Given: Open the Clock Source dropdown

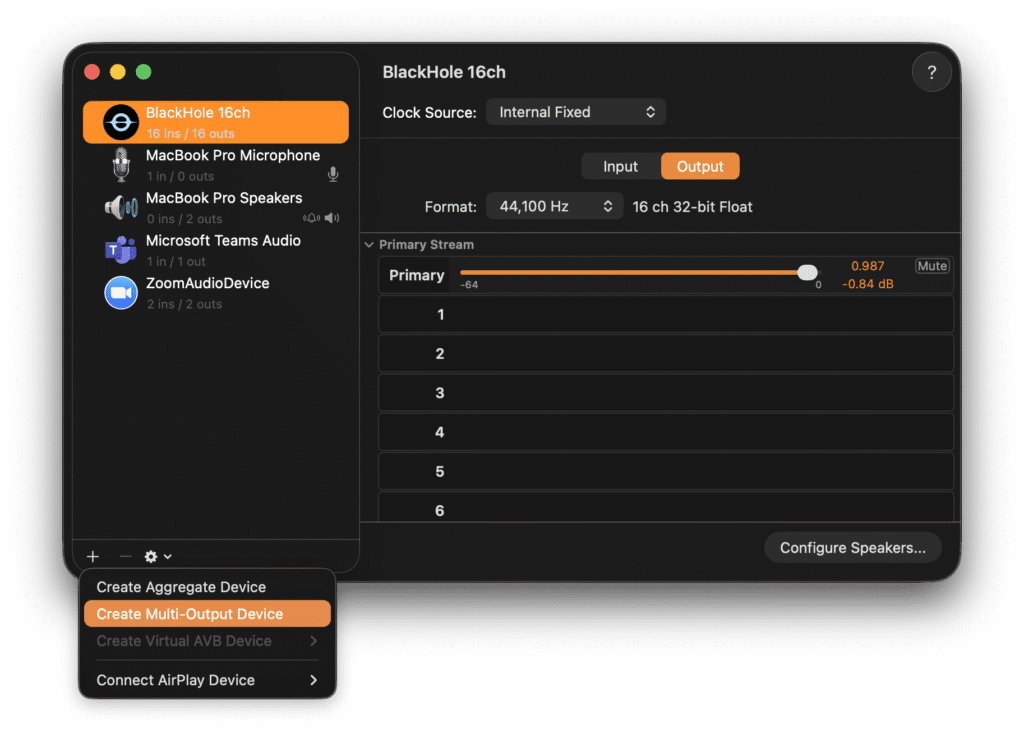Looking at the screenshot, I should tap(576, 112).
